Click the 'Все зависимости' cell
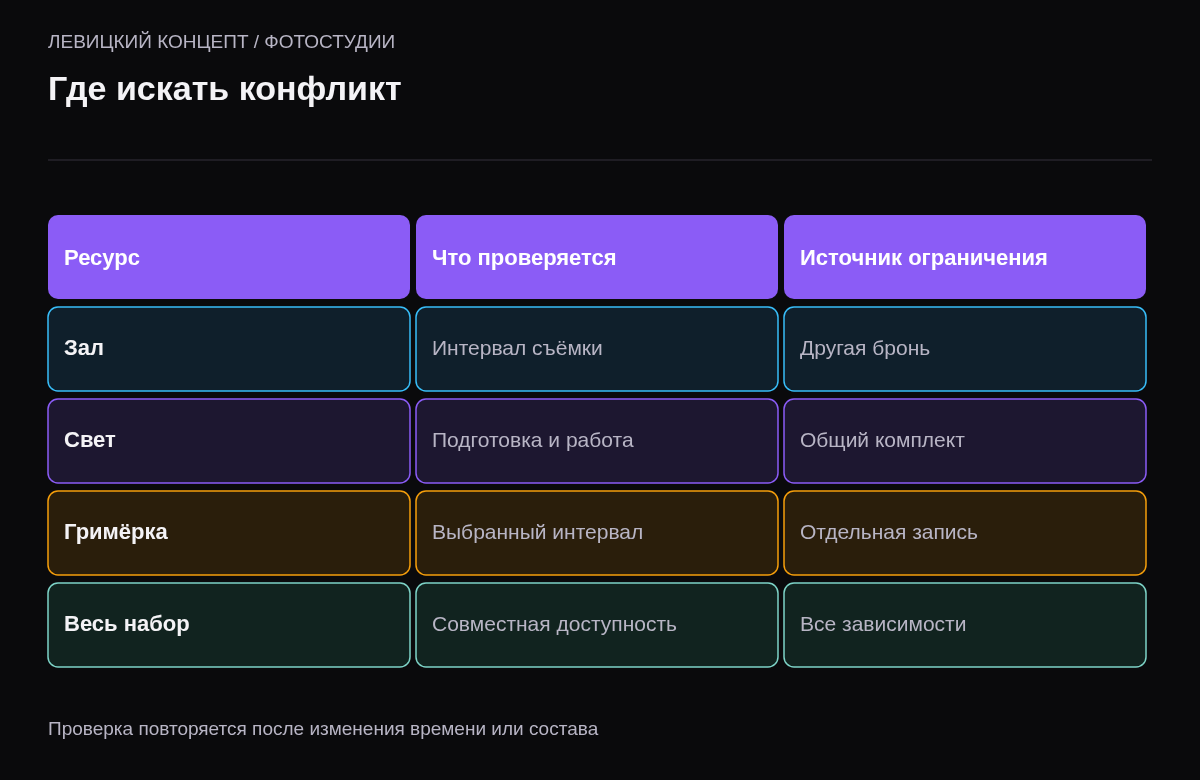Screen dimensions: 1200x780 tap(965, 625)
